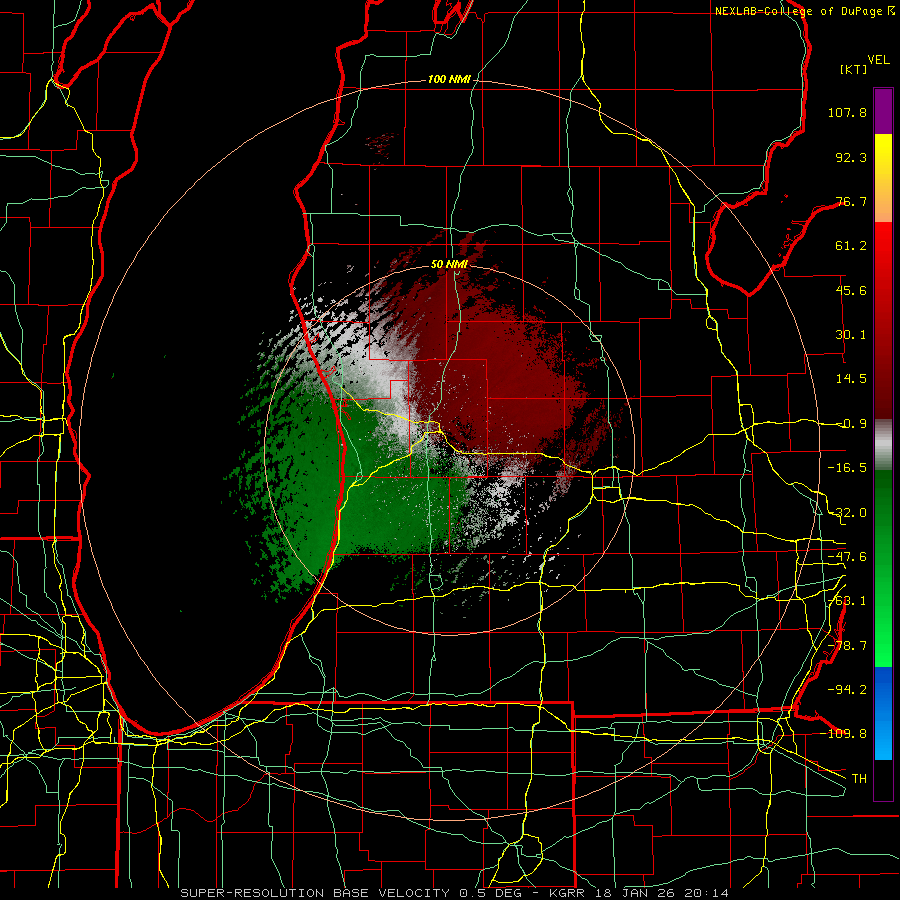Click the 30.1 velocity scale value

(851, 335)
